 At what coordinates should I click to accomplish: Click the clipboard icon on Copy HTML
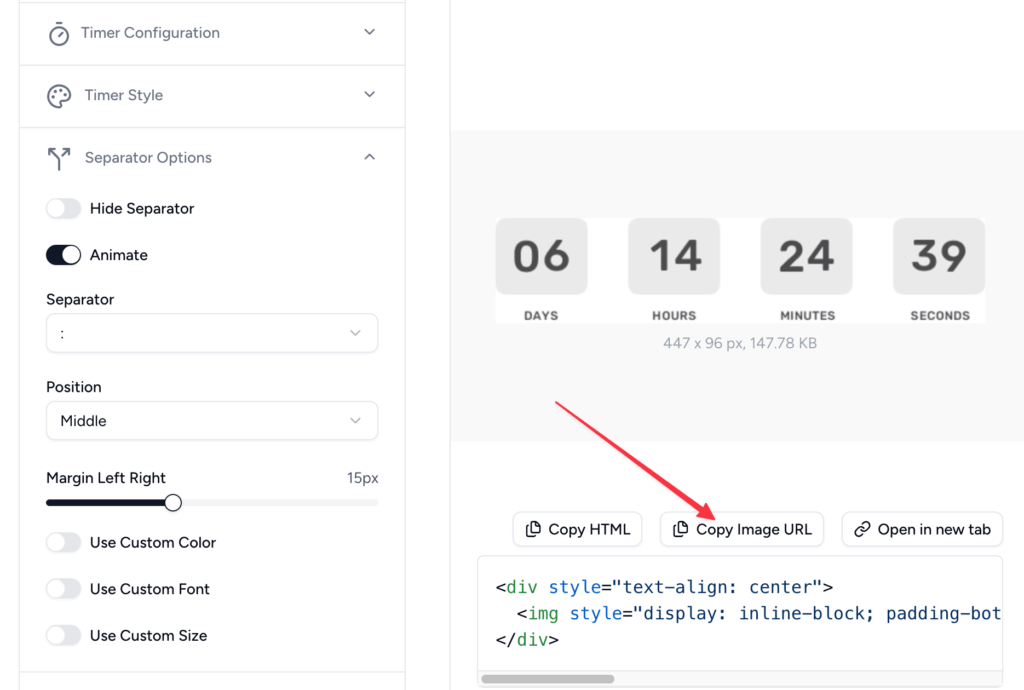point(532,529)
